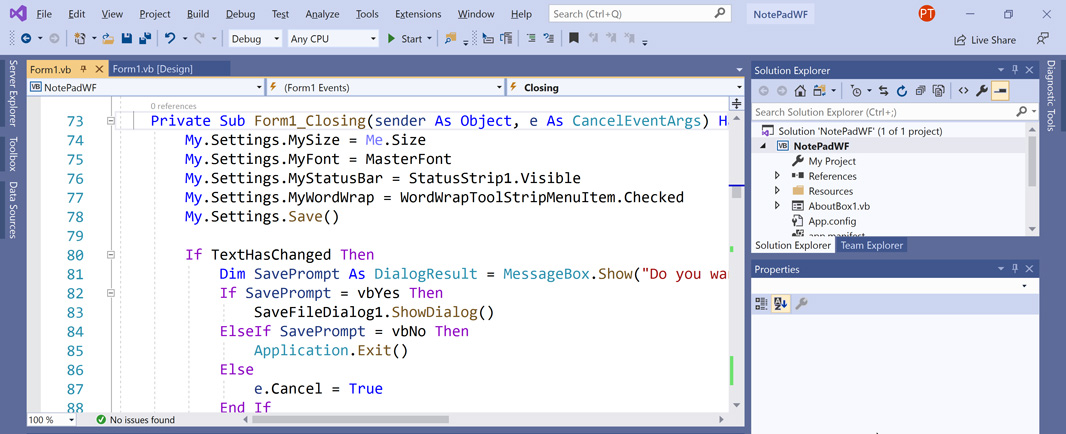Toggle Categorized view in the Properties panel

[x=762, y=304]
